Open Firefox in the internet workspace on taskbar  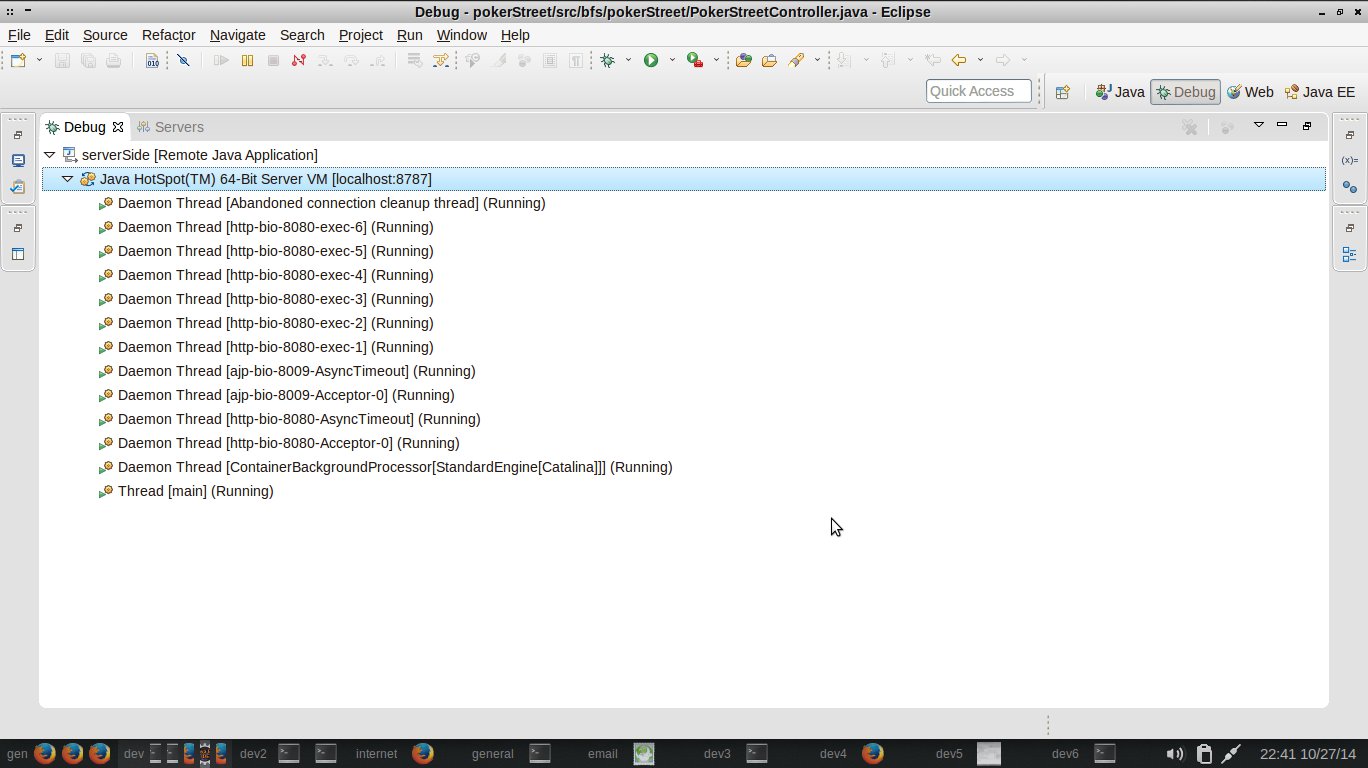point(423,753)
